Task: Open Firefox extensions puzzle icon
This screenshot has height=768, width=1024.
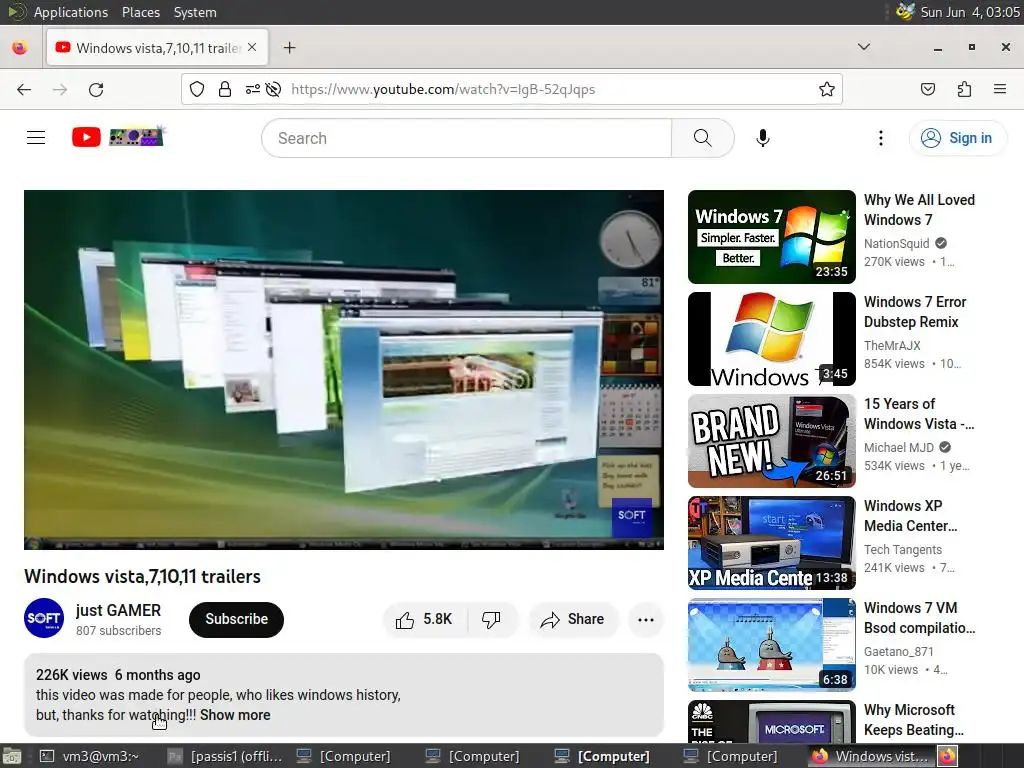Action: click(x=965, y=89)
